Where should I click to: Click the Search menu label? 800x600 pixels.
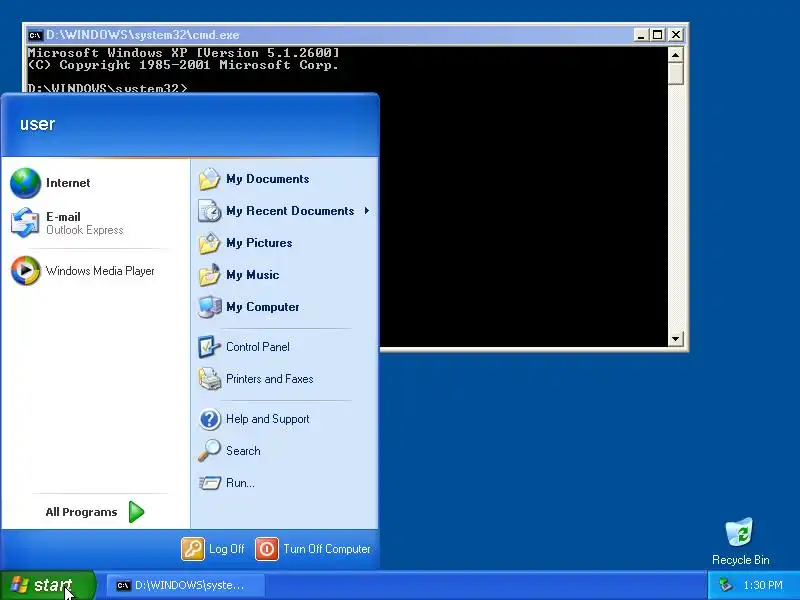tap(243, 451)
